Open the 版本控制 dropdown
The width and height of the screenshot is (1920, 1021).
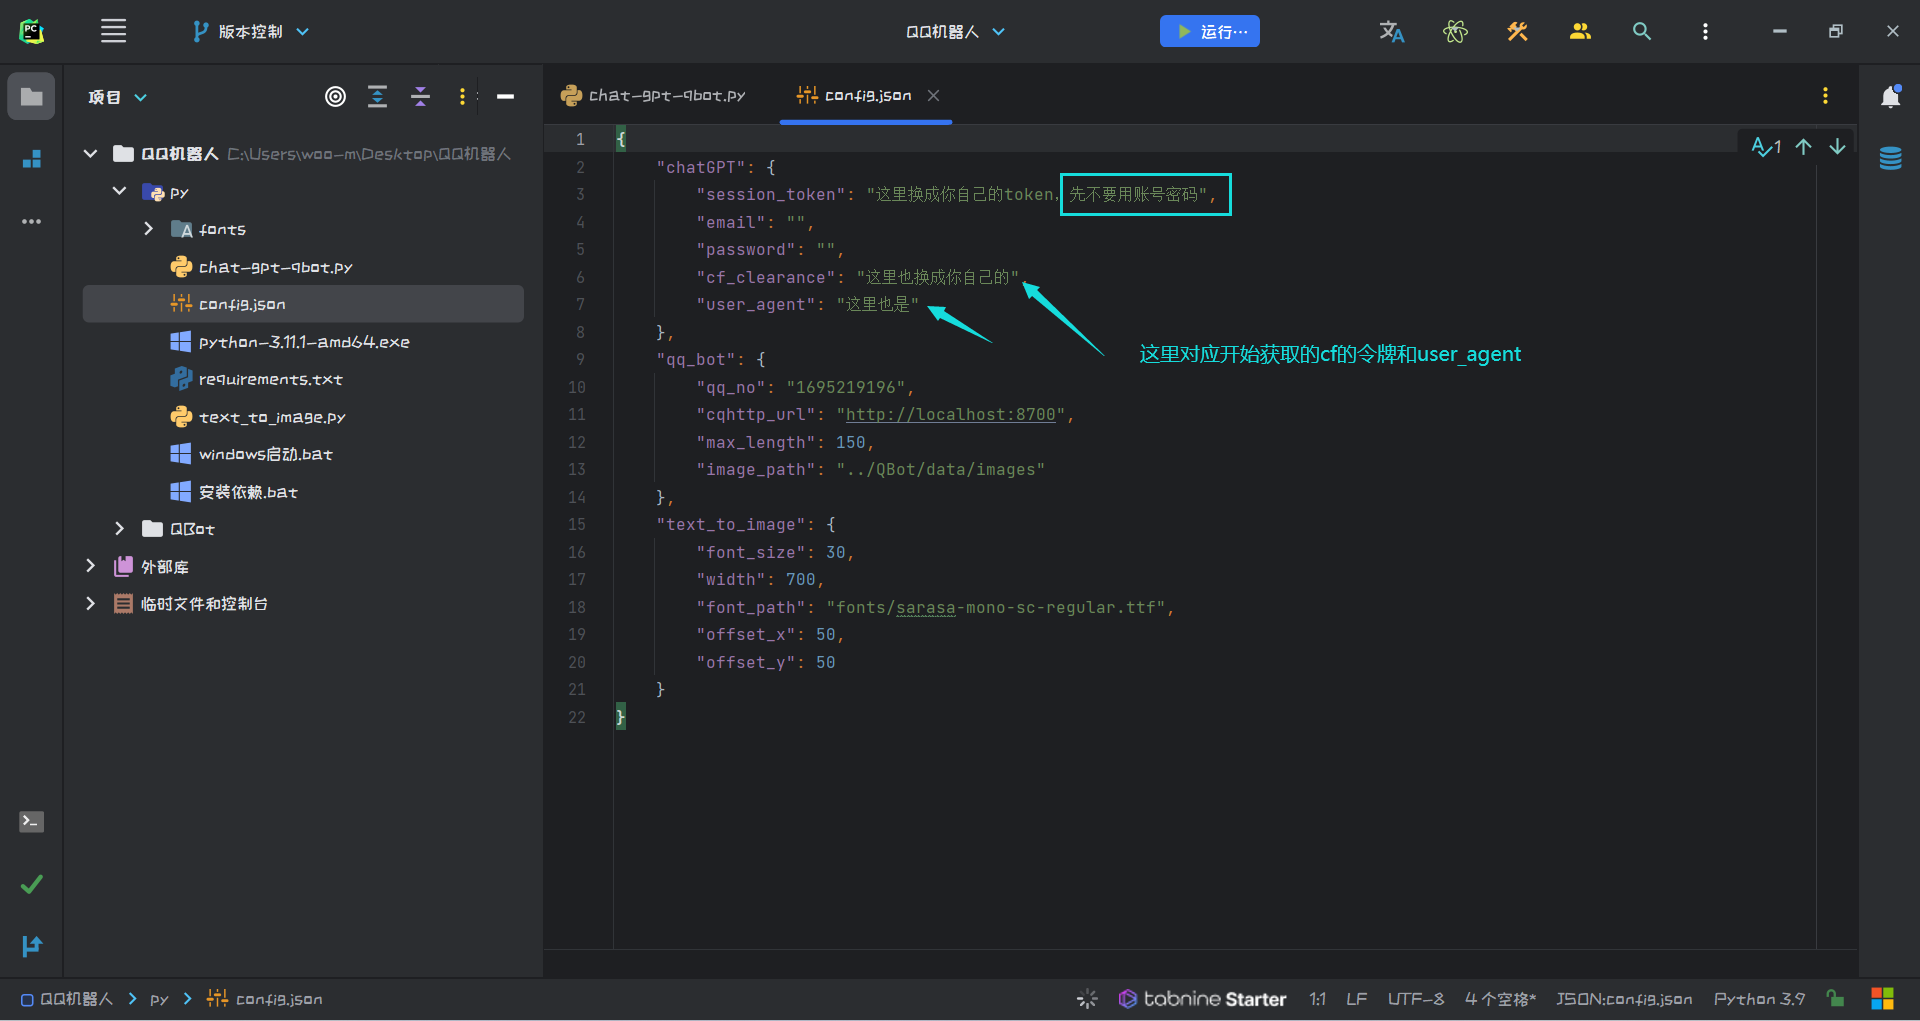[251, 31]
